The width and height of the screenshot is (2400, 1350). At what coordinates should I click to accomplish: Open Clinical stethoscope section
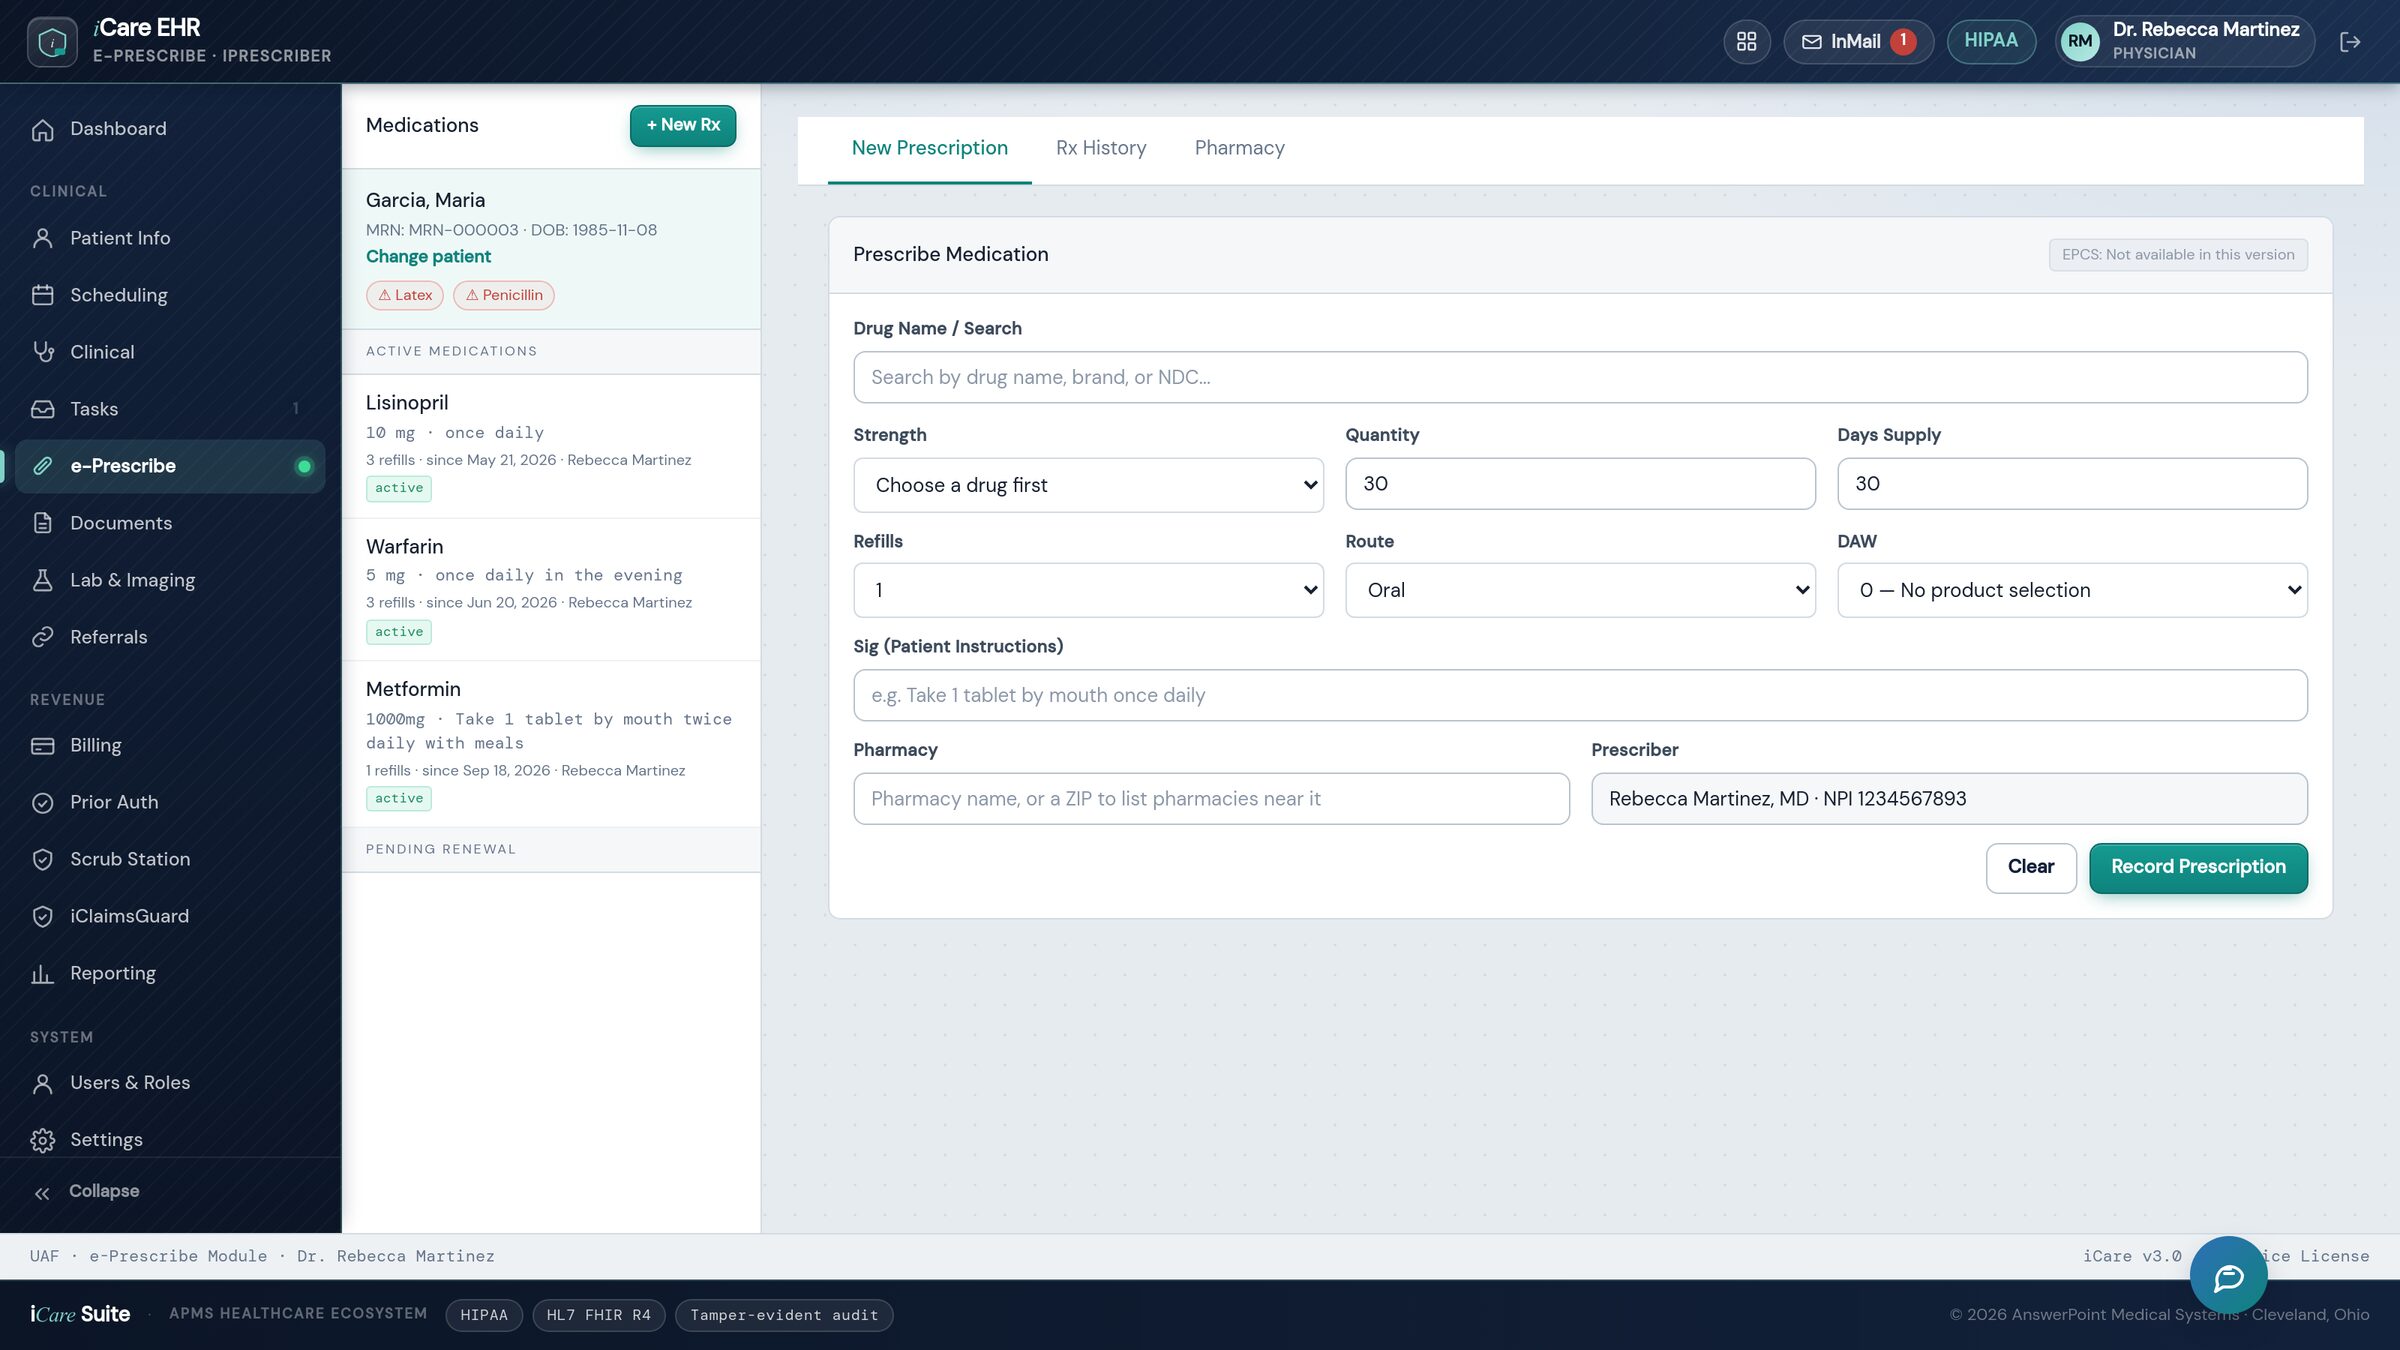170,352
